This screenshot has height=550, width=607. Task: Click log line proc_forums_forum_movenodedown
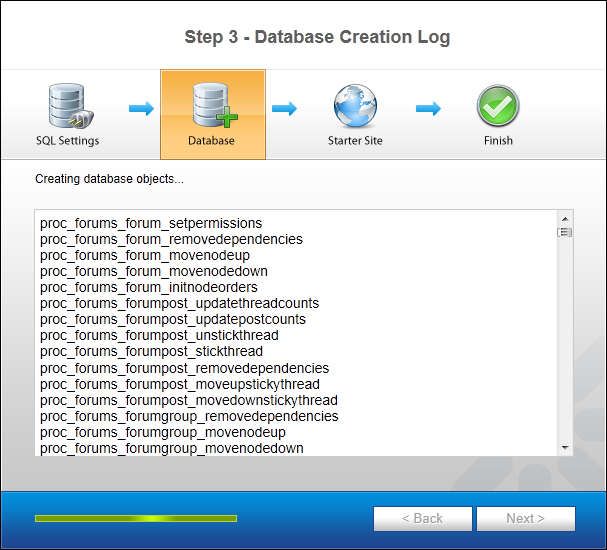tap(154, 271)
